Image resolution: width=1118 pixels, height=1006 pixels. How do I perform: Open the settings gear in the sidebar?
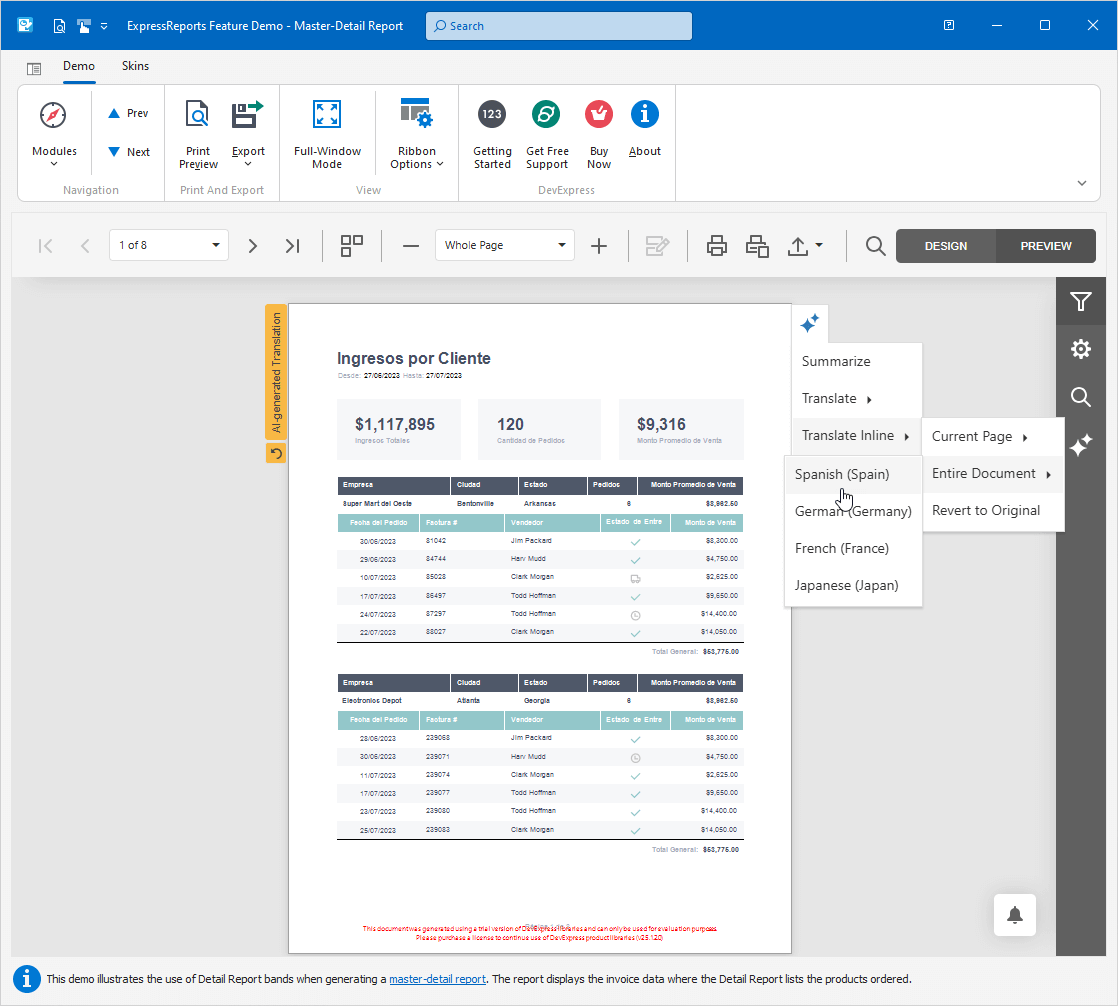(1081, 349)
